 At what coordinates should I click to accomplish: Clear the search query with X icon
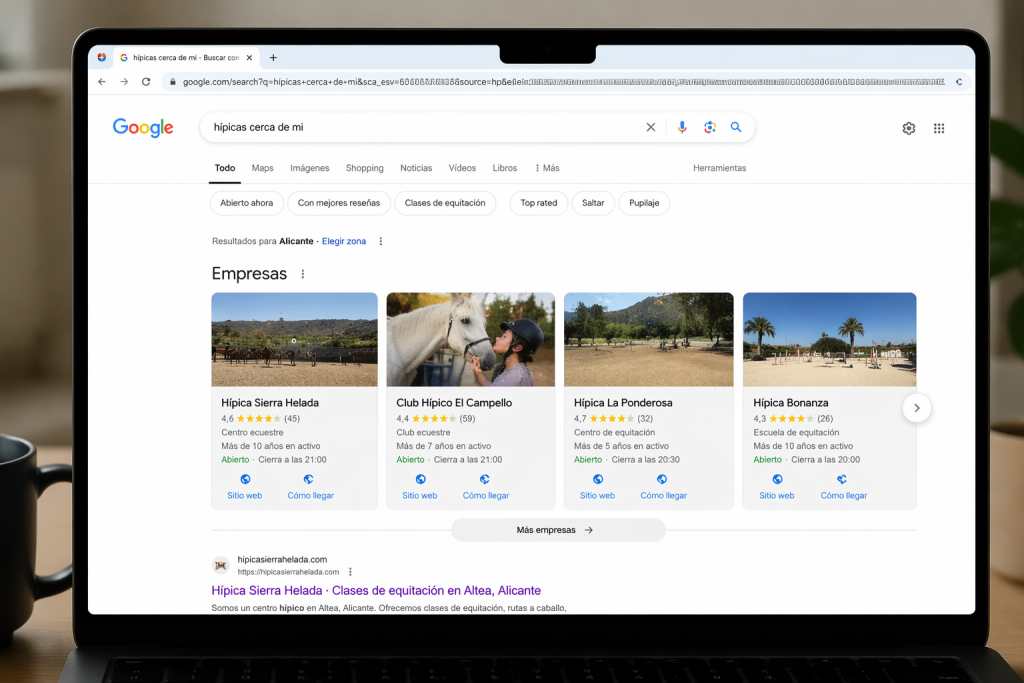click(x=651, y=127)
